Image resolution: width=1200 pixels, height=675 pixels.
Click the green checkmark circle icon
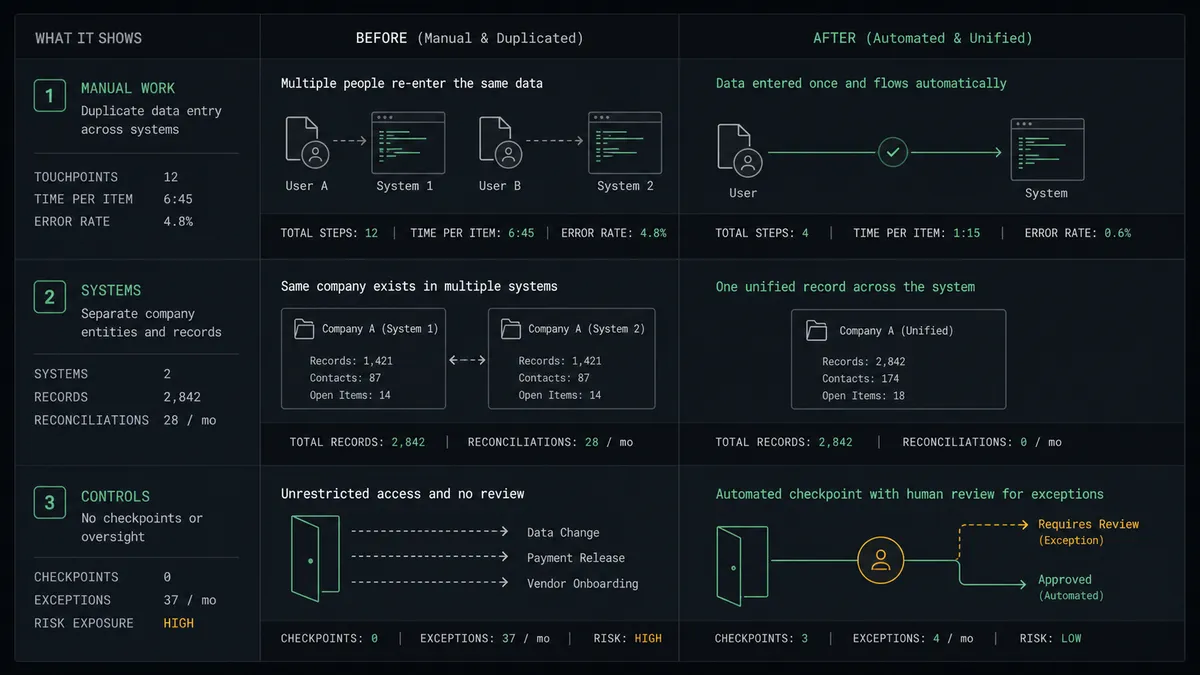(892, 153)
